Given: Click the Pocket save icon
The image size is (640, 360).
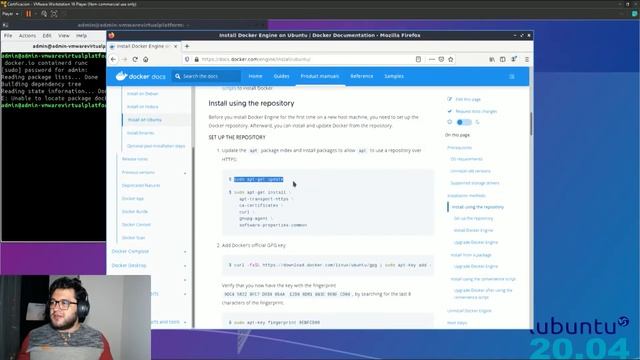Looking at the screenshot, I should pos(441,59).
